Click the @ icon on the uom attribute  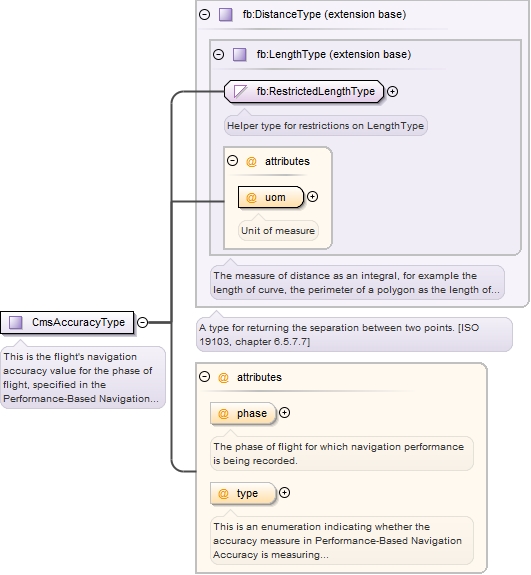[251, 198]
